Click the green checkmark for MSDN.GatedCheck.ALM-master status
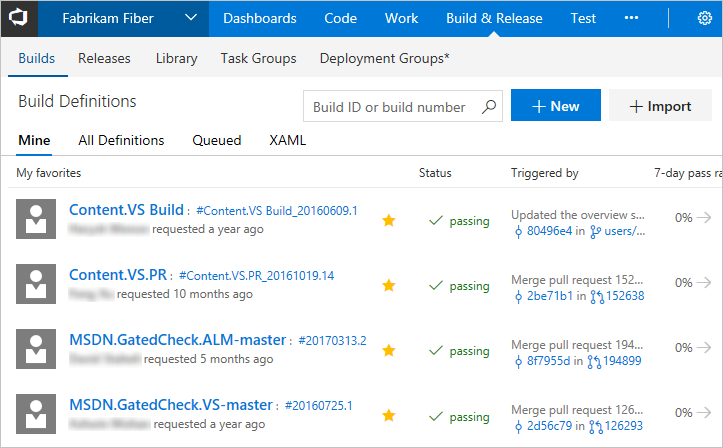The width and height of the screenshot is (723, 448). pyautogui.click(x=436, y=350)
